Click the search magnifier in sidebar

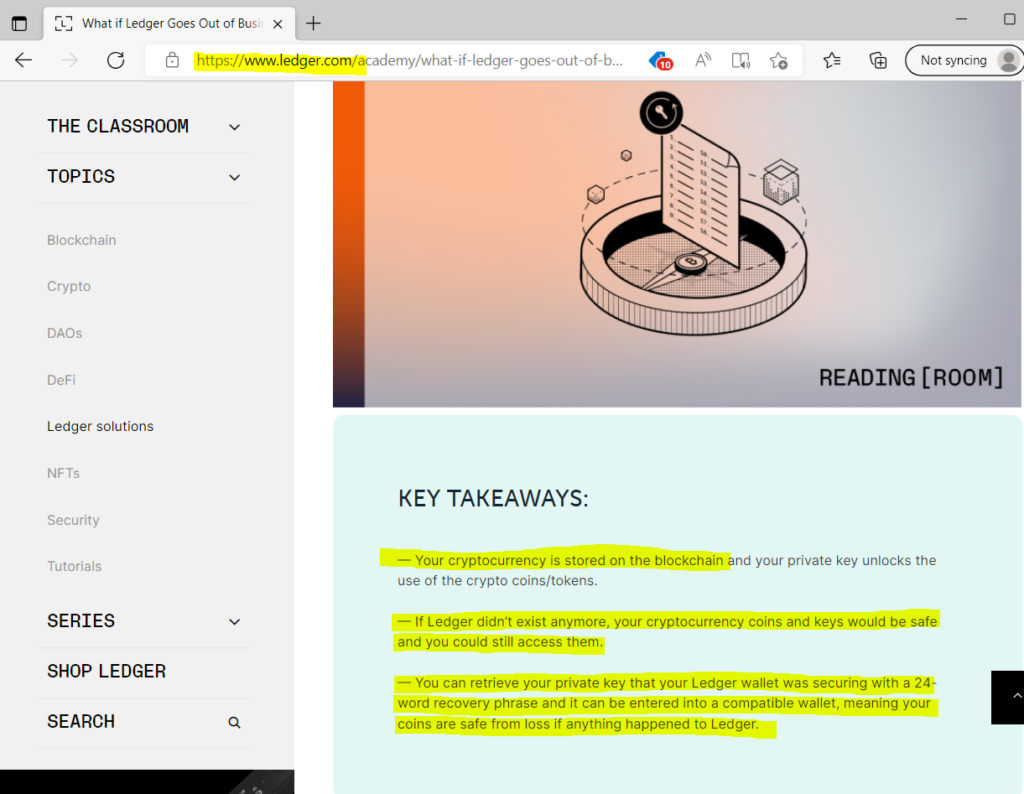pos(234,722)
